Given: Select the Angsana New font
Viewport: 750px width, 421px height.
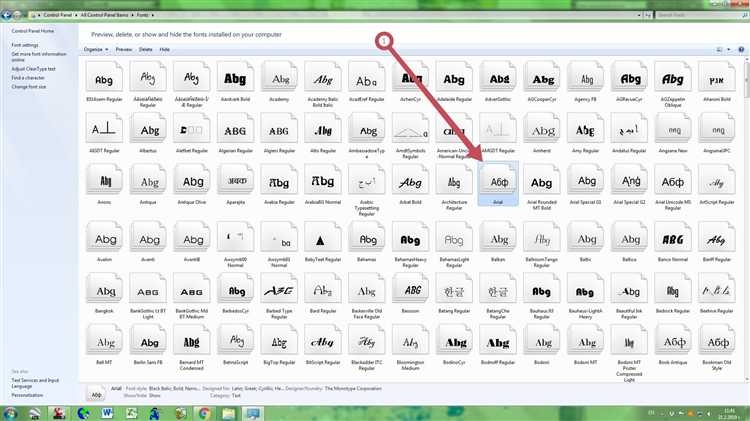Looking at the screenshot, I should pos(673,132).
